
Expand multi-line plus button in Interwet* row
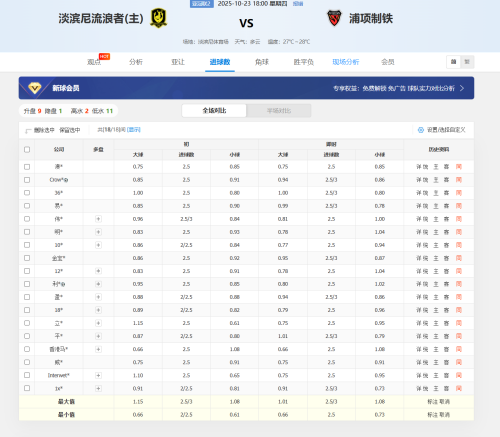pos(98,375)
